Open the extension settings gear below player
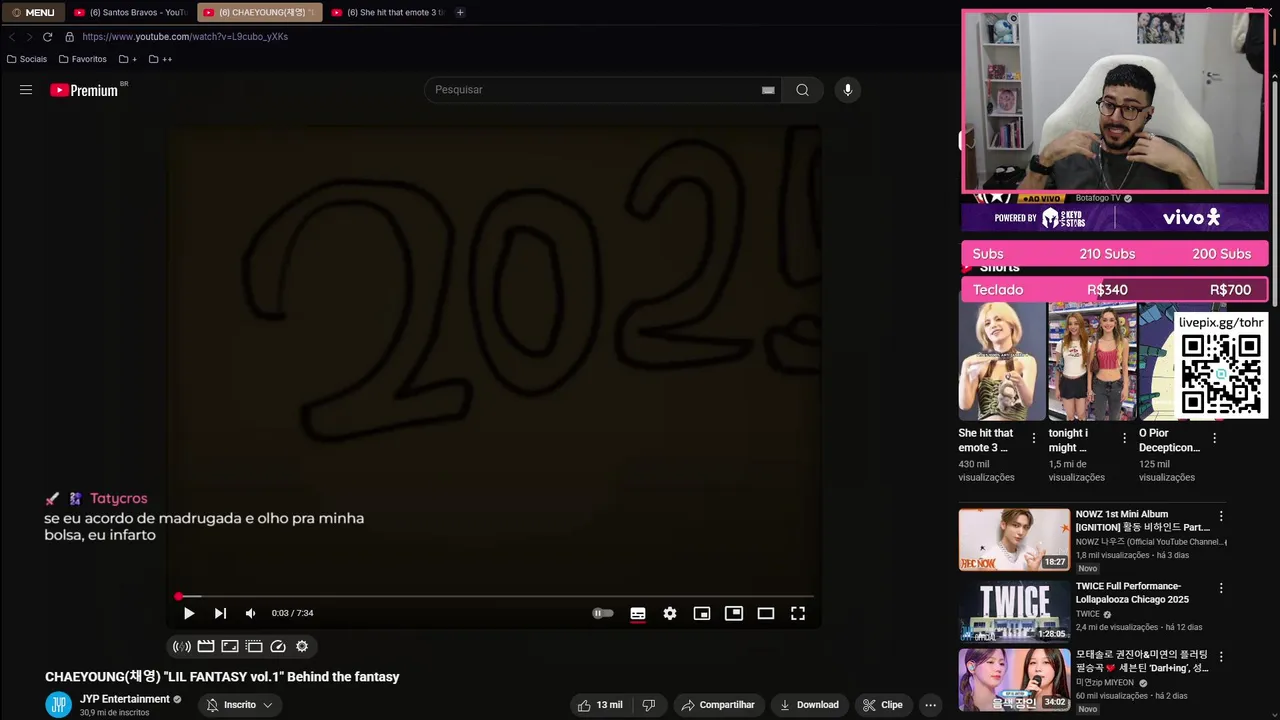 (x=302, y=646)
